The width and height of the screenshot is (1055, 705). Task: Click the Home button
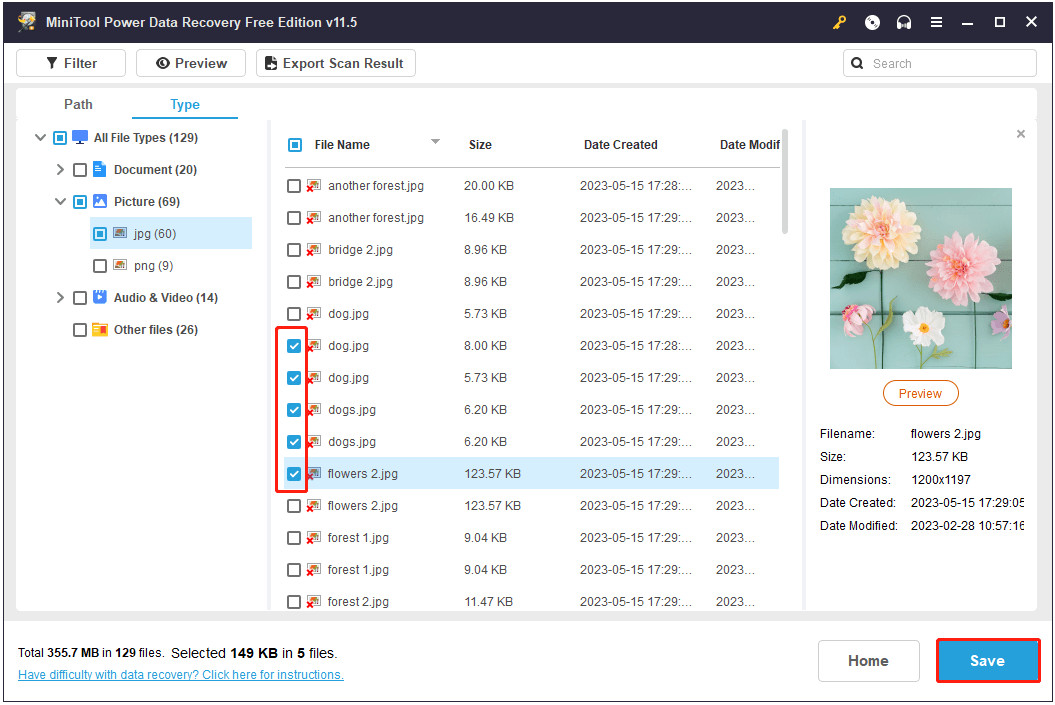(x=868, y=661)
